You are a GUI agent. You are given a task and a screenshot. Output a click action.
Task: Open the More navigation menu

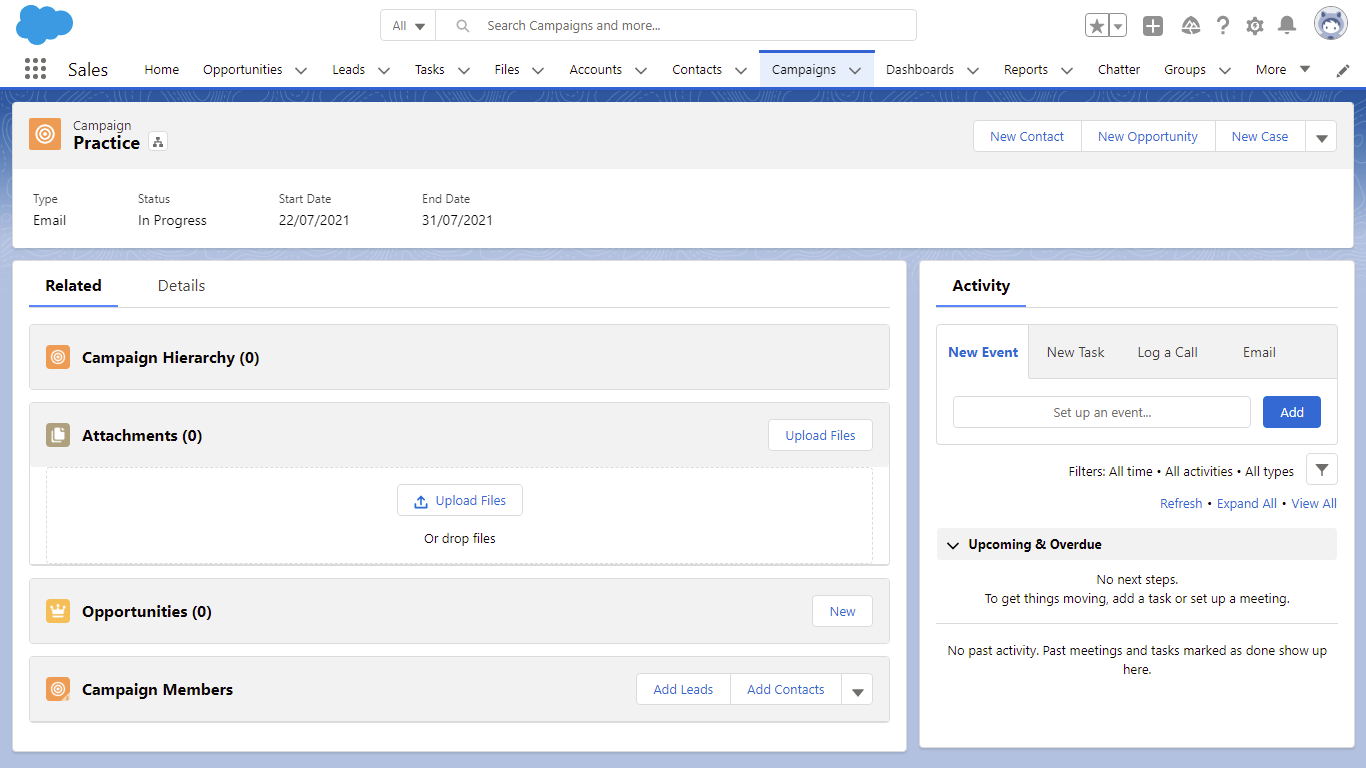point(1283,69)
